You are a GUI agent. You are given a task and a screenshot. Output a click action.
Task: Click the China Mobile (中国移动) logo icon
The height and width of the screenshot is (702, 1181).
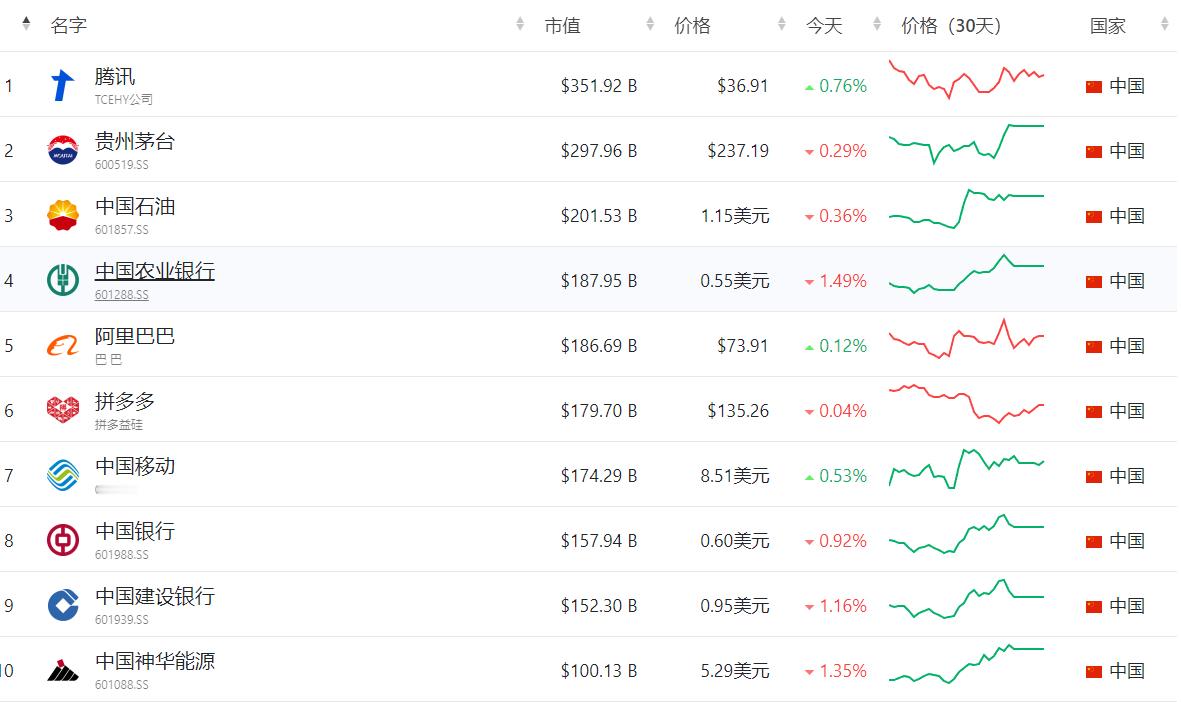coord(63,475)
